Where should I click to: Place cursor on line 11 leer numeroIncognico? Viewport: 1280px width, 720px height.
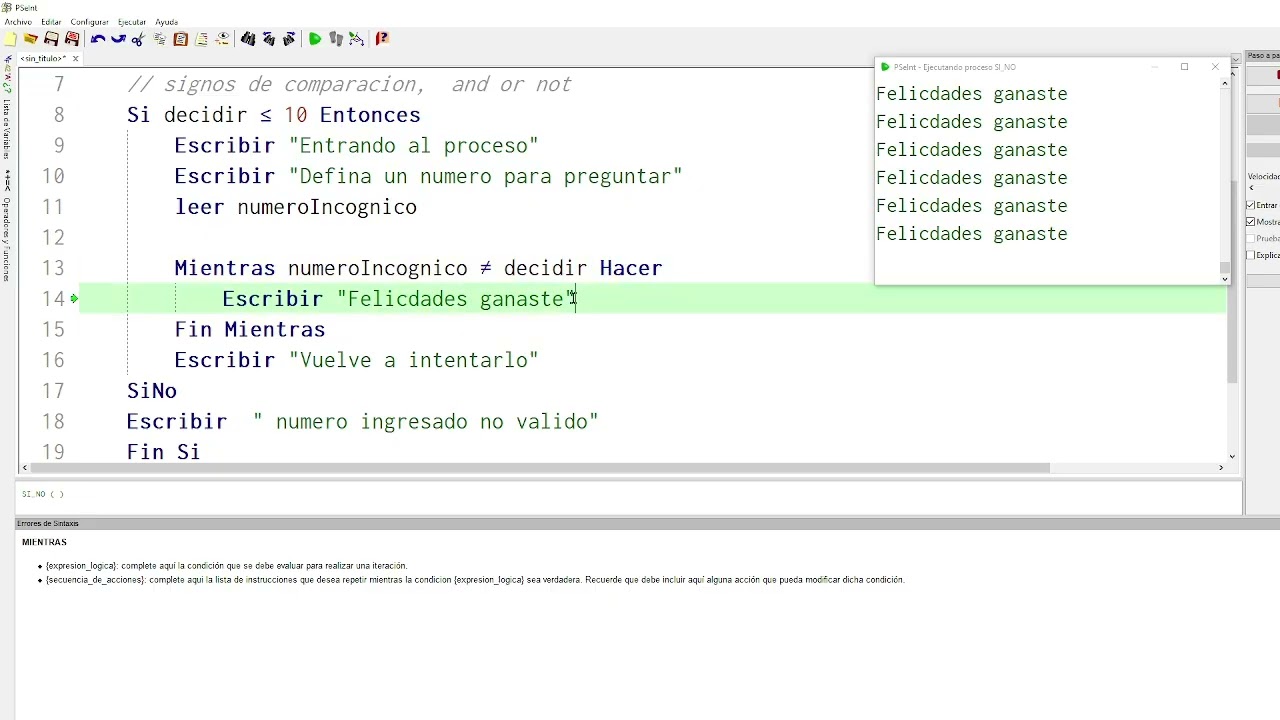(296, 207)
